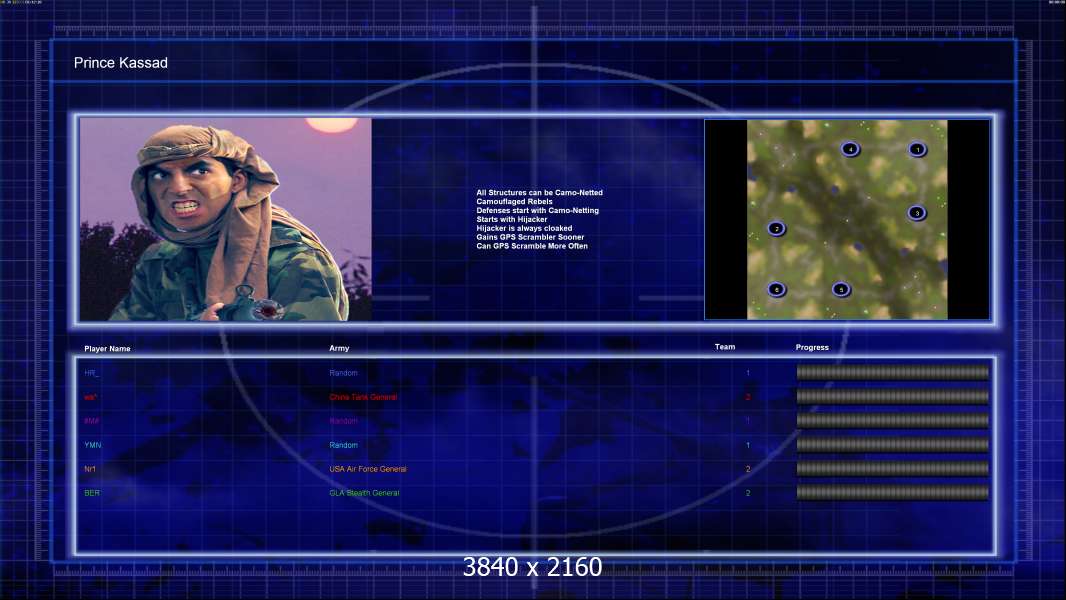Click "All Structures can be Camo-Netted" line
Viewport: 1066px width, 600px height.
[x=539, y=192]
